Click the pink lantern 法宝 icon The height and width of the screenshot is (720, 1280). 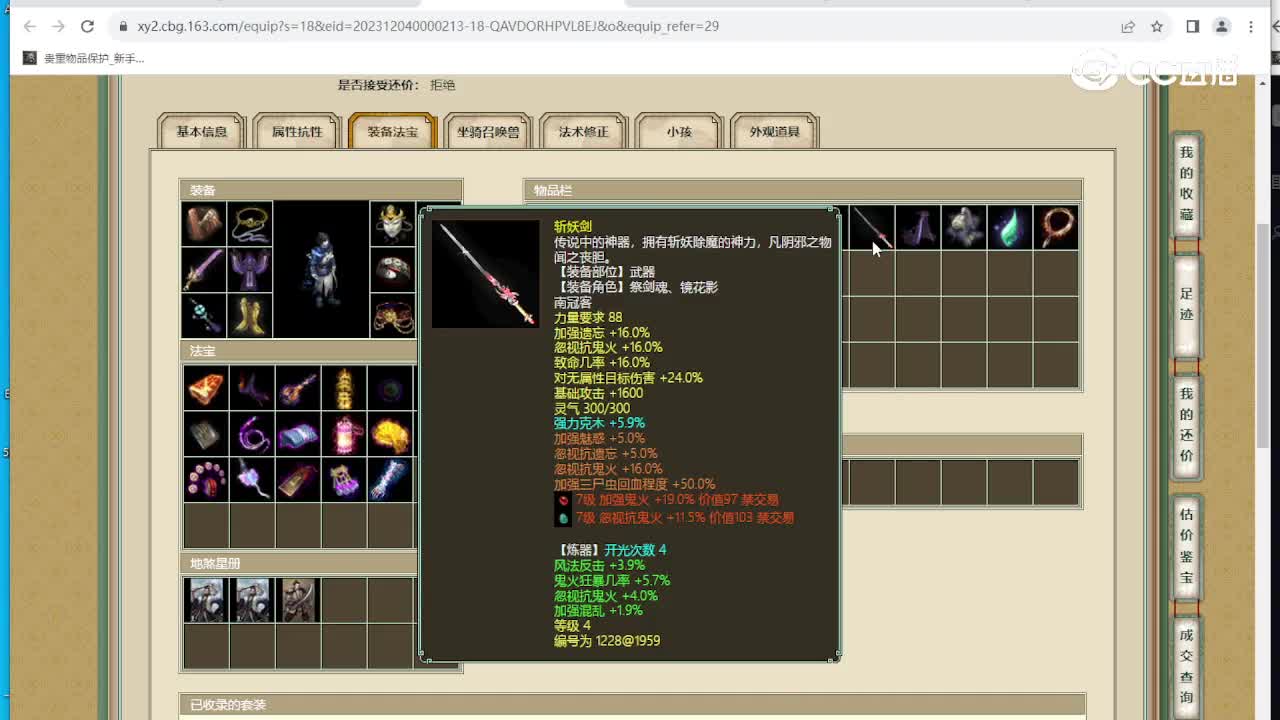pos(344,434)
